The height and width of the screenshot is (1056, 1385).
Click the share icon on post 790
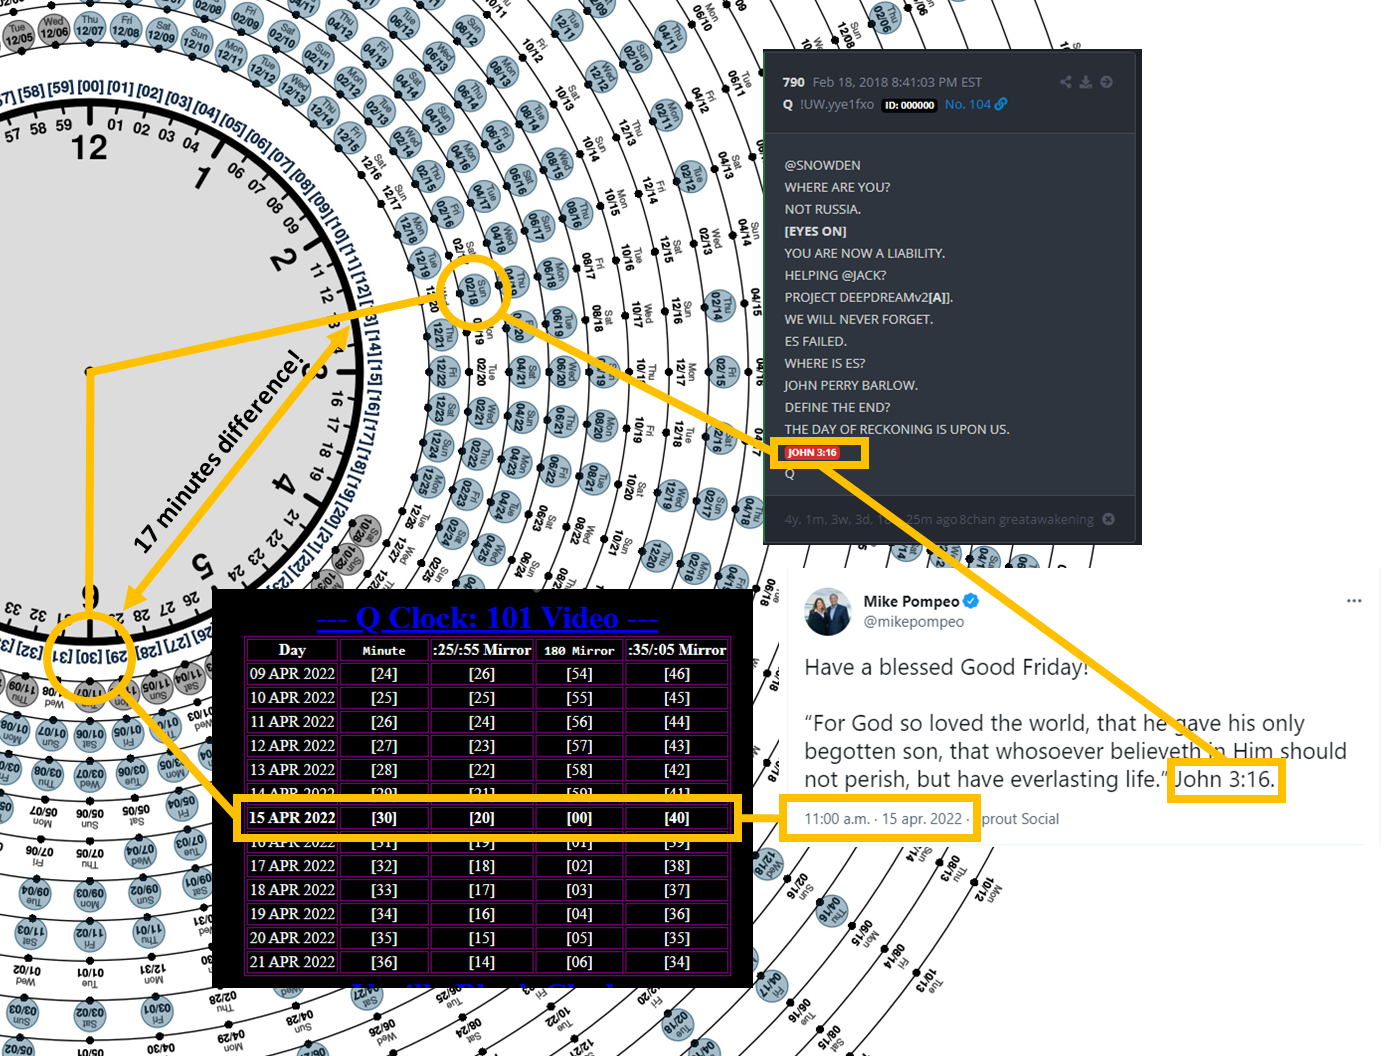click(1066, 82)
